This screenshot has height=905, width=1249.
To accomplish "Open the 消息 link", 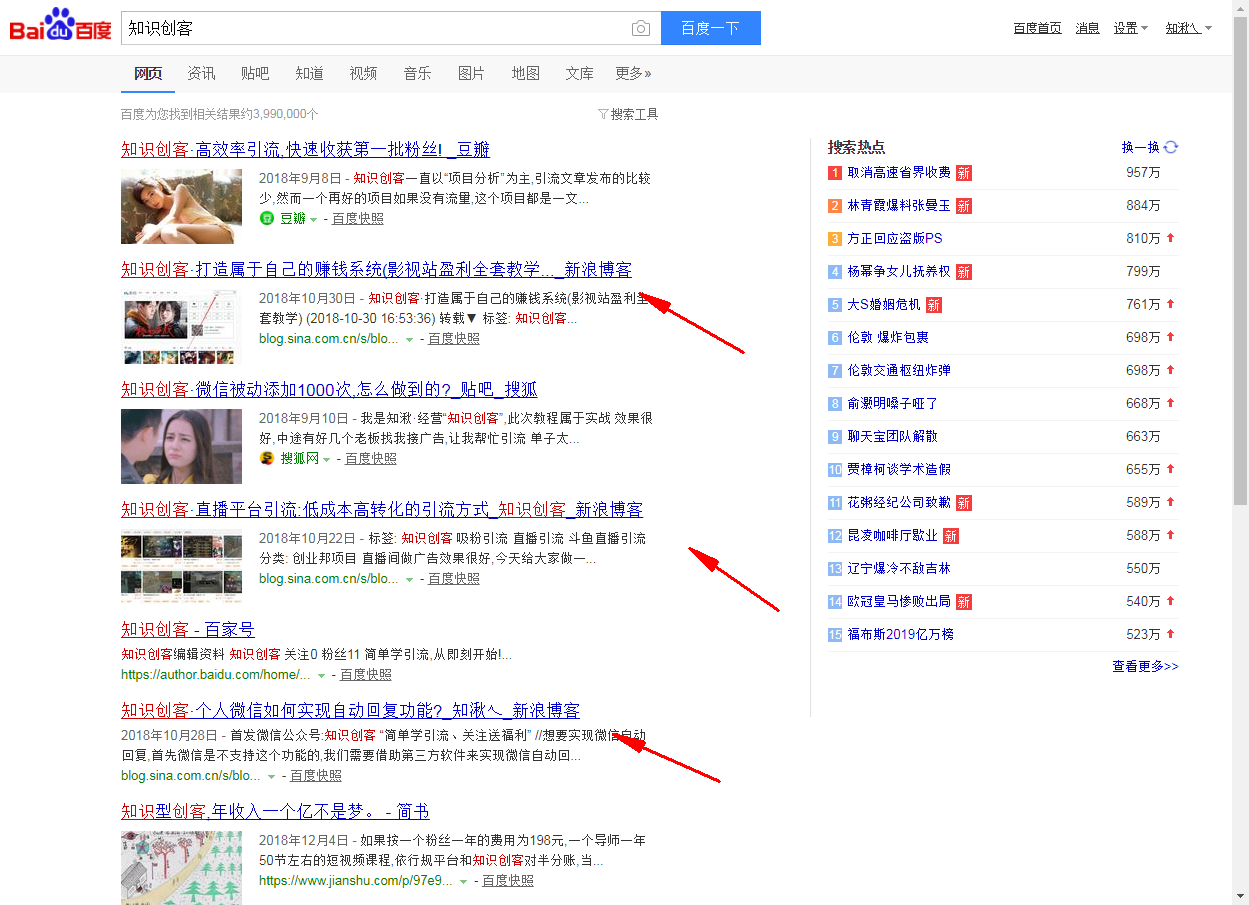I will 1087,28.
